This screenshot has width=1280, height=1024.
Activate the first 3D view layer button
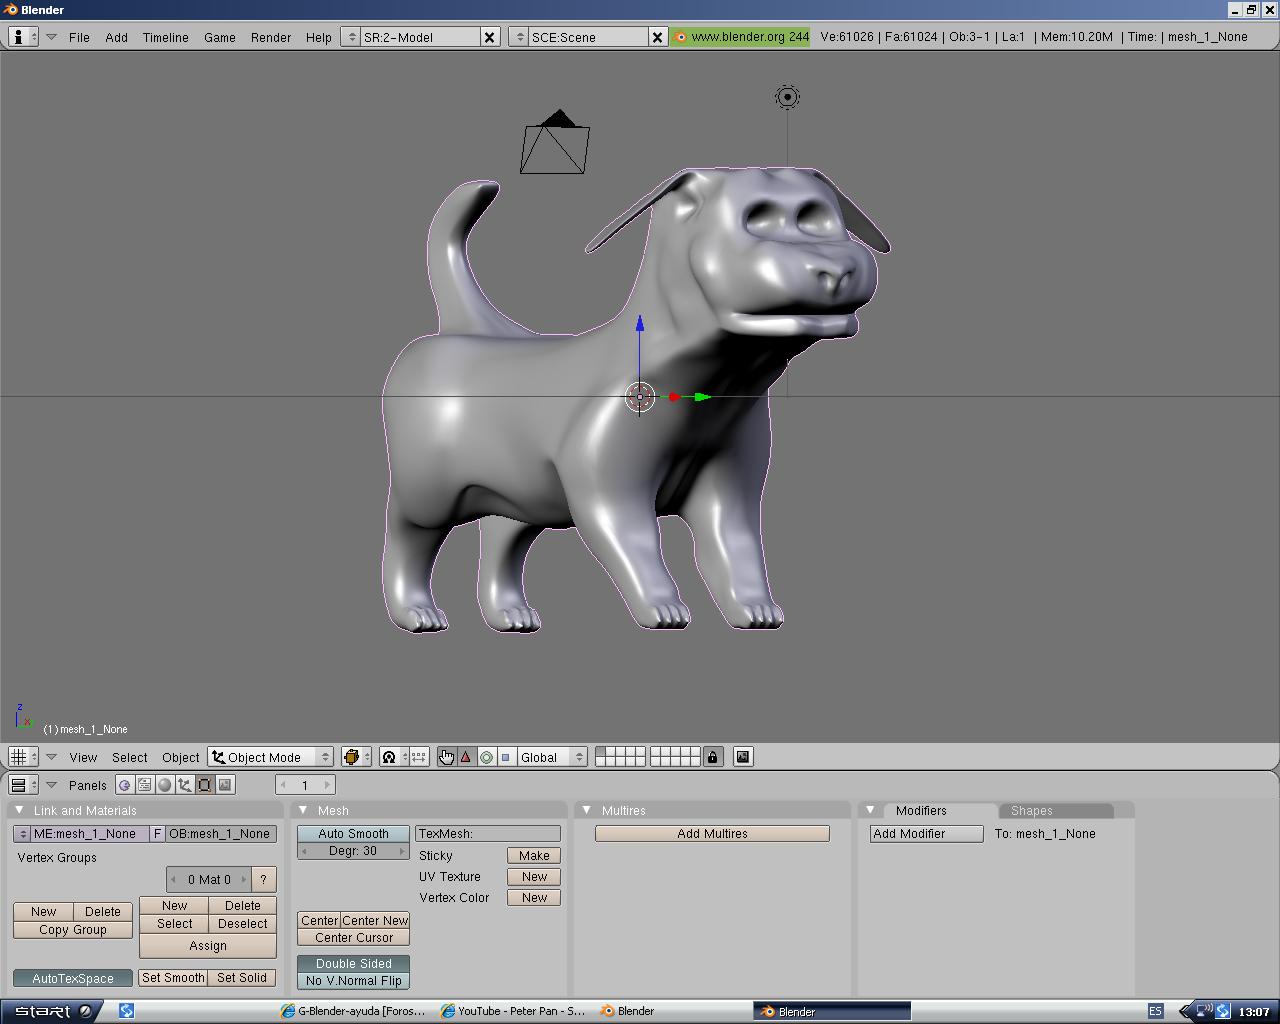(601, 752)
